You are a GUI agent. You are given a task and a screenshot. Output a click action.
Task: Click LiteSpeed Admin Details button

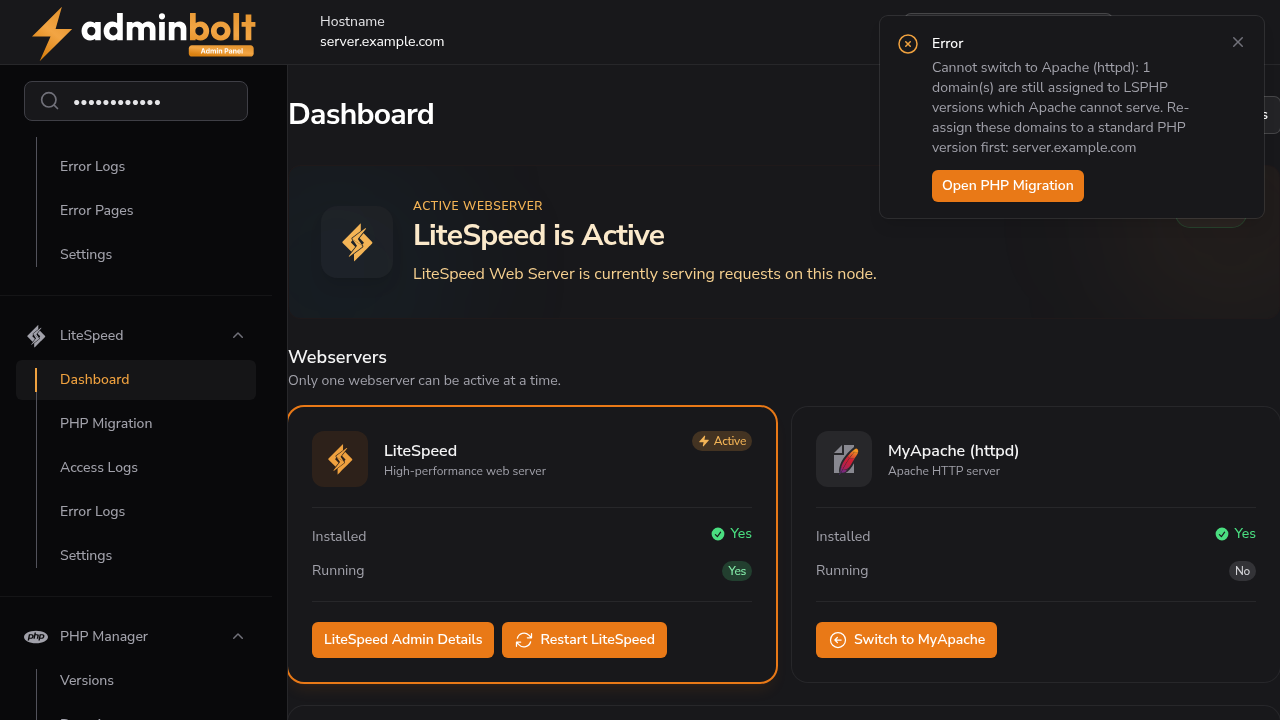click(403, 640)
